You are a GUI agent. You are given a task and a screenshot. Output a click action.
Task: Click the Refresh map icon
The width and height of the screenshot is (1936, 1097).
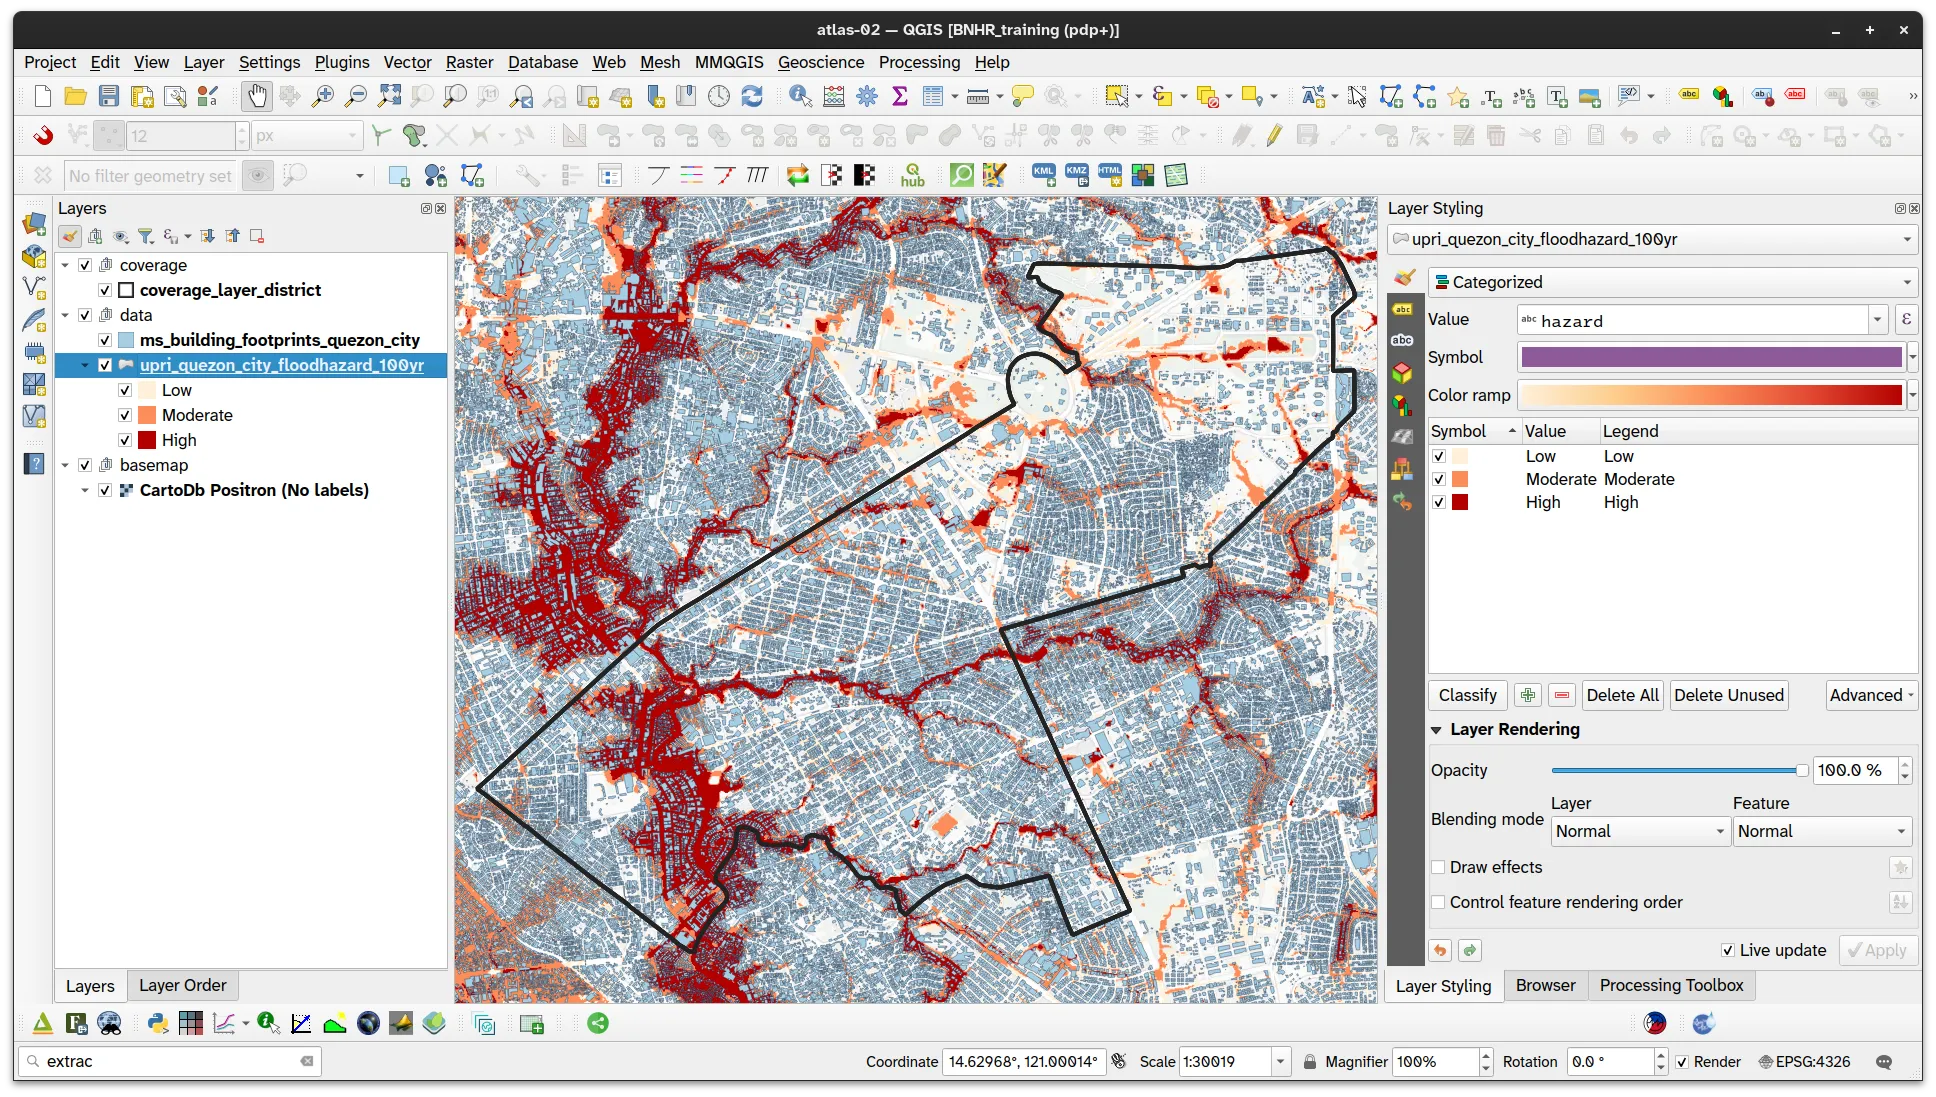click(x=752, y=96)
